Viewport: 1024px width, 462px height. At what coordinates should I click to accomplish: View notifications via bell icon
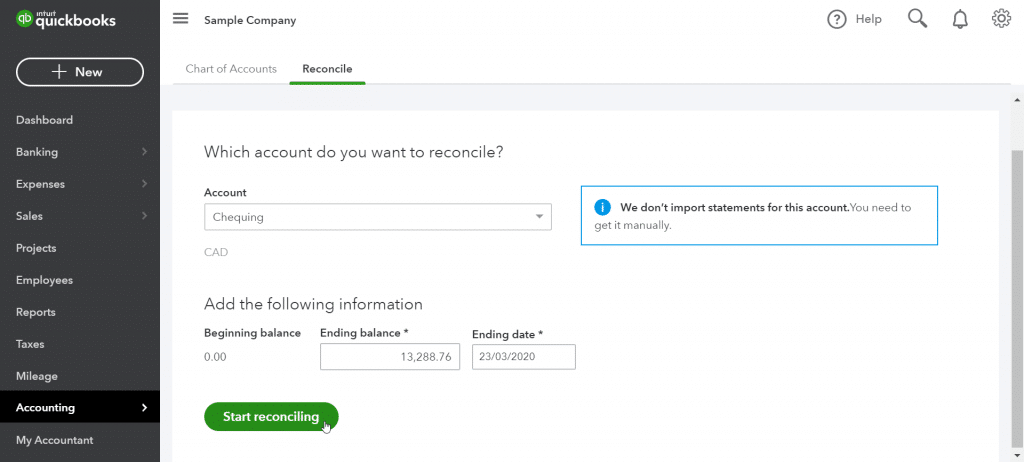960,19
